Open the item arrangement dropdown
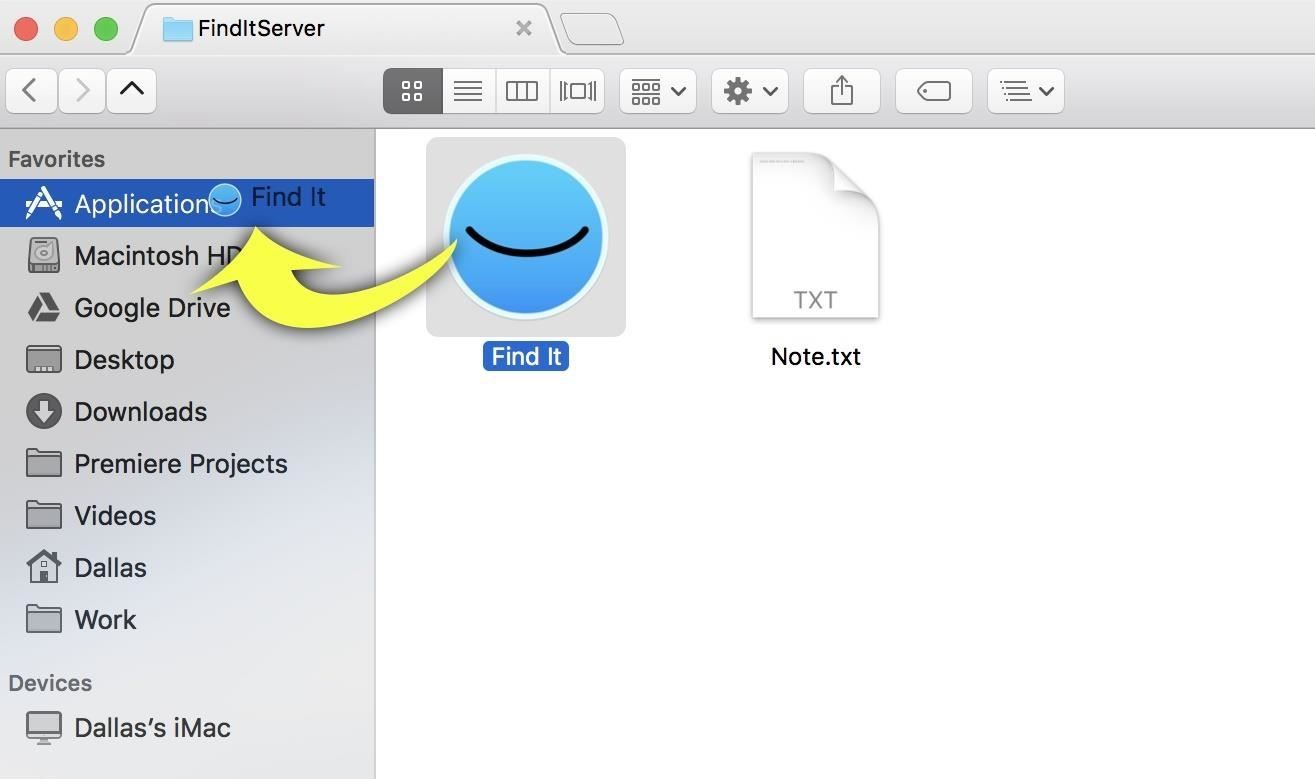 click(x=656, y=90)
